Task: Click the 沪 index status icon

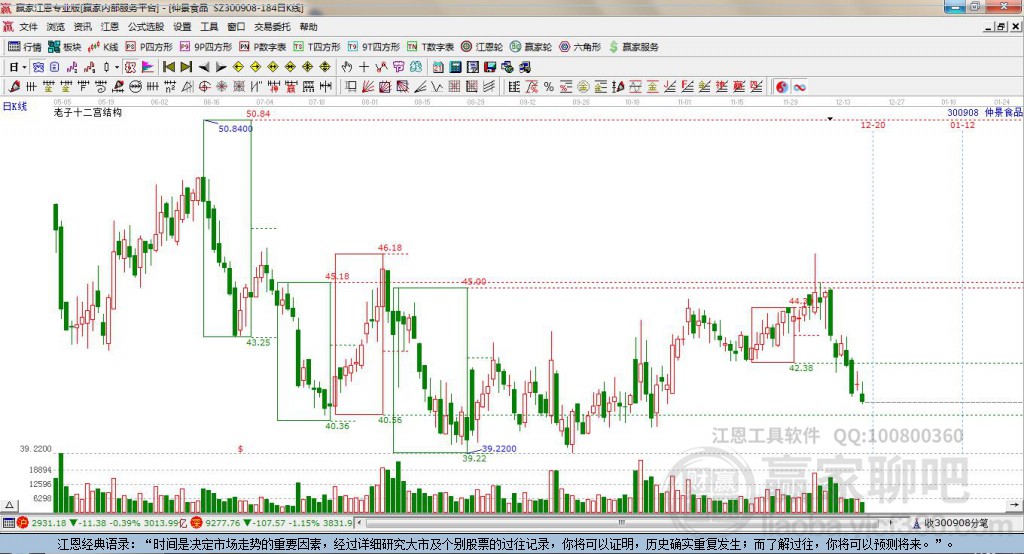Action: coord(23,523)
